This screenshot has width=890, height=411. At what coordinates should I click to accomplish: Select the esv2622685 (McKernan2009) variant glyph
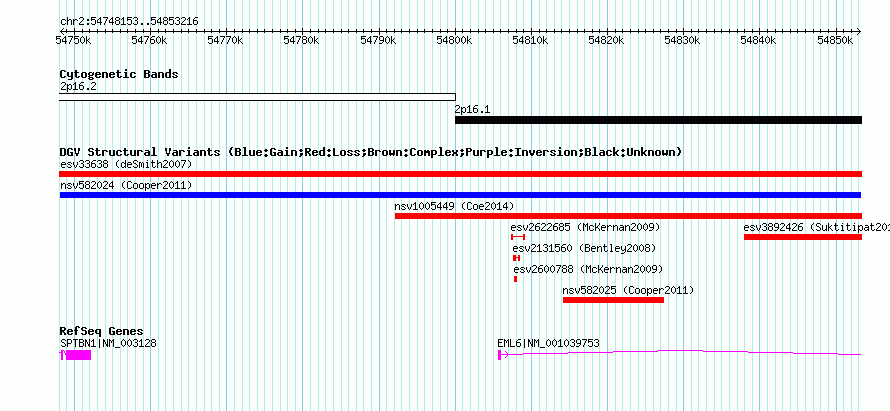pos(518,237)
